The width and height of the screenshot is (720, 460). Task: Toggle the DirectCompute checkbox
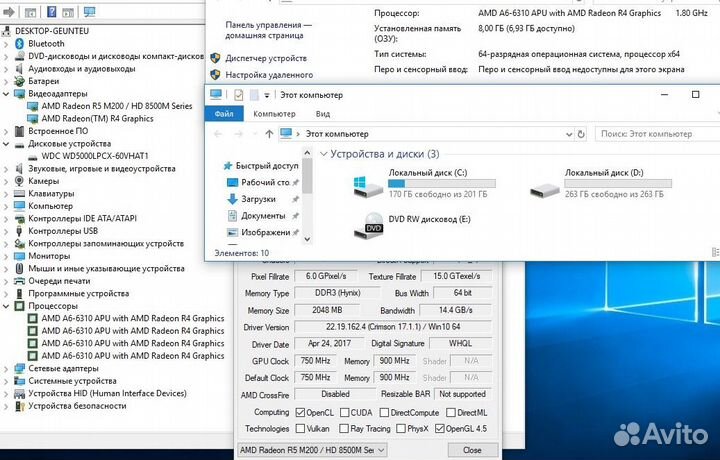pyautogui.click(x=384, y=412)
